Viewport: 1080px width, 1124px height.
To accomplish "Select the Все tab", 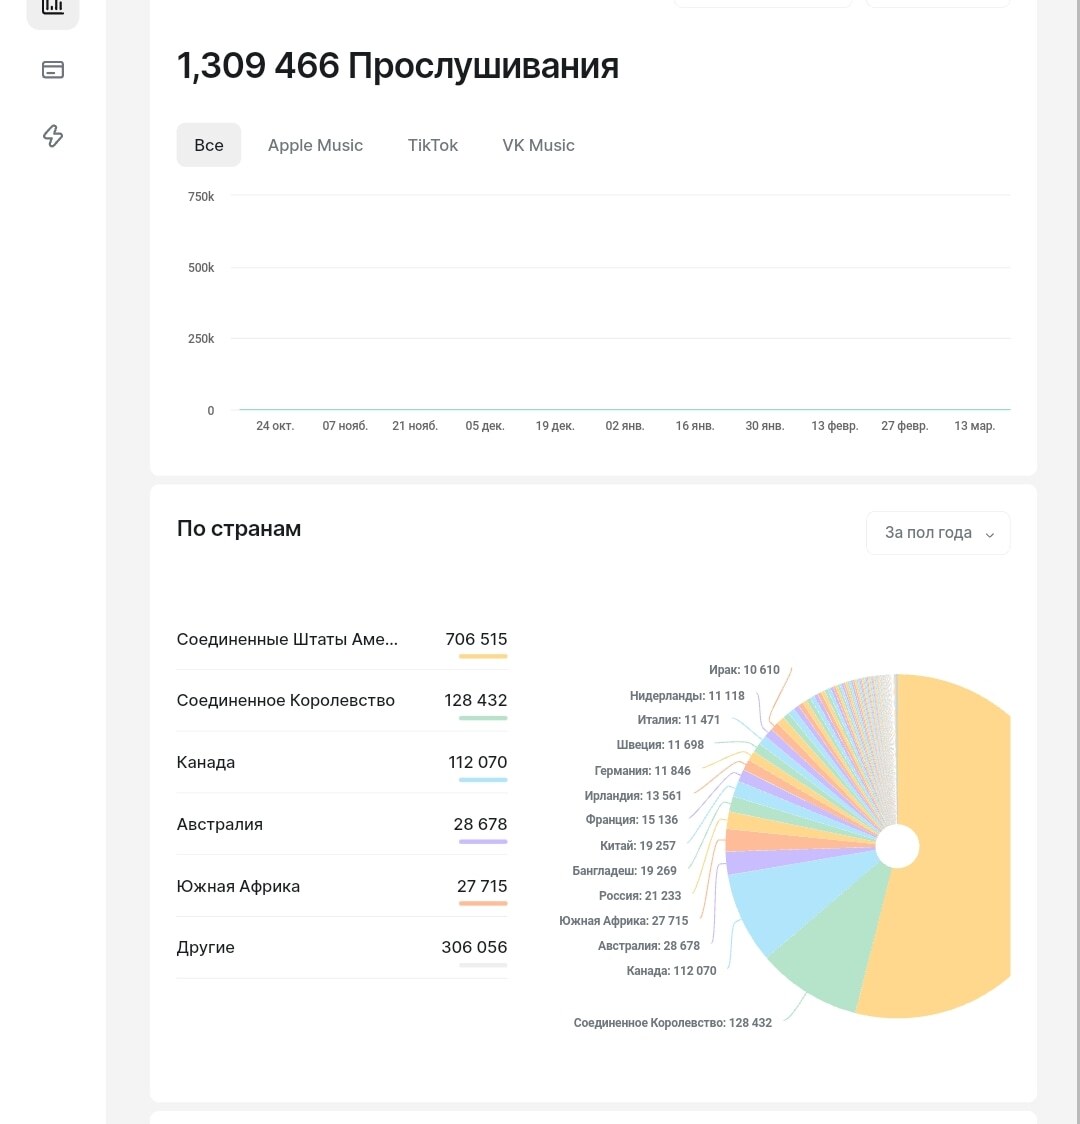I will (209, 145).
